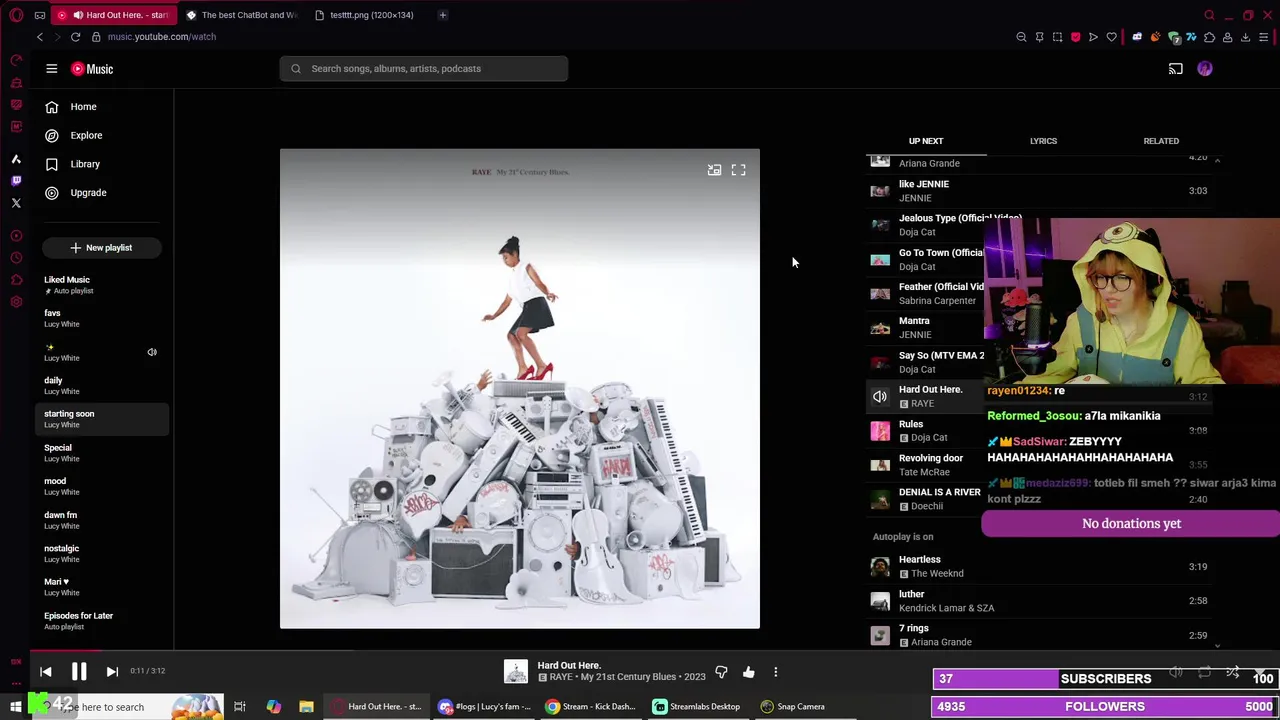
Task: Switch to 'The best ChatBot' browser tab
Action: 241,15
